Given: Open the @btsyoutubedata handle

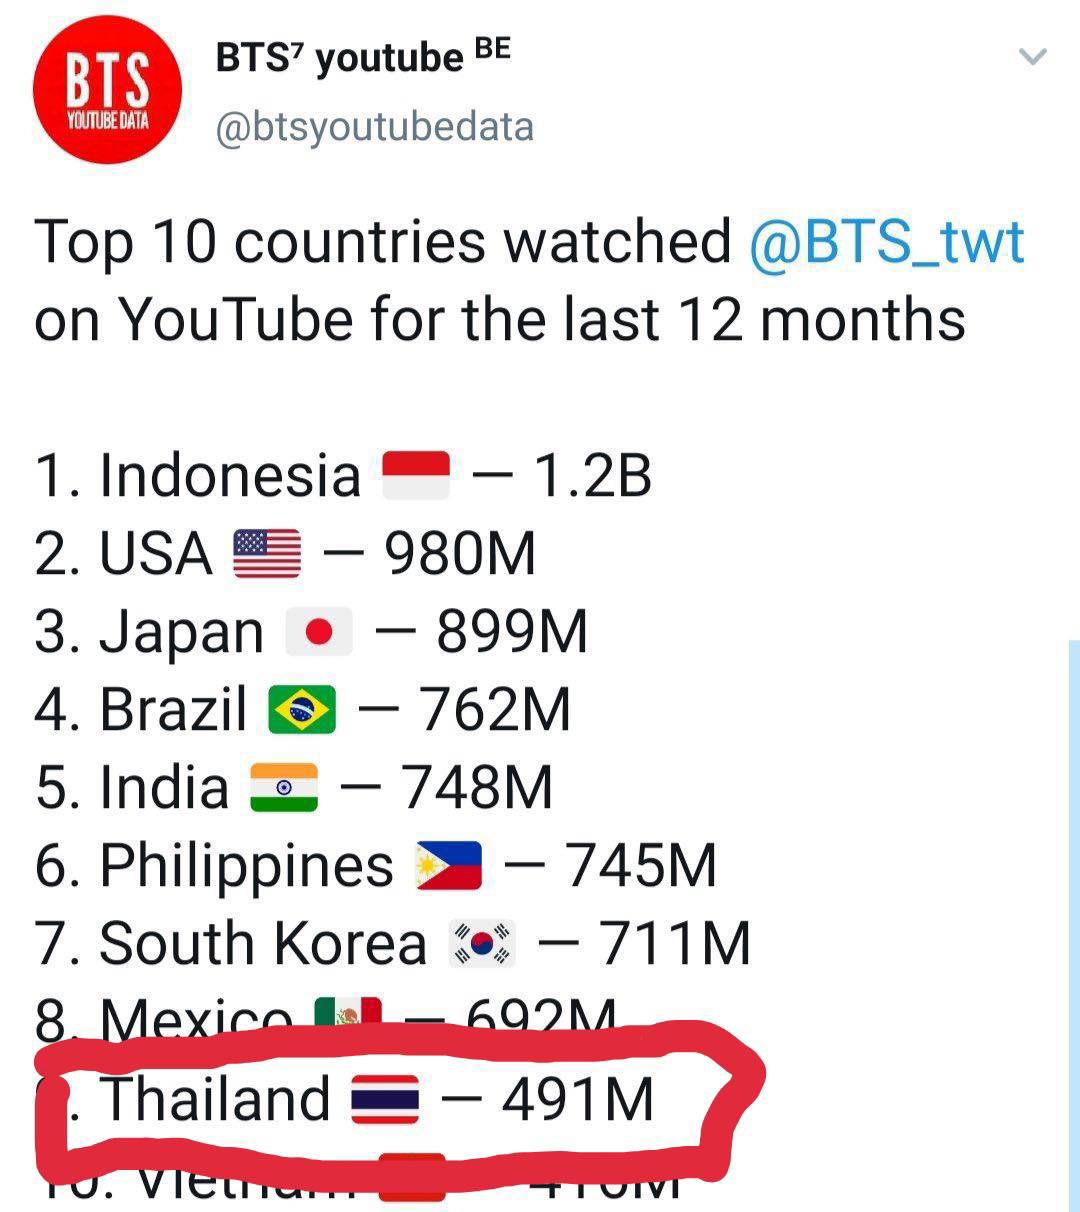Looking at the screenshot, I should [375, 128].
